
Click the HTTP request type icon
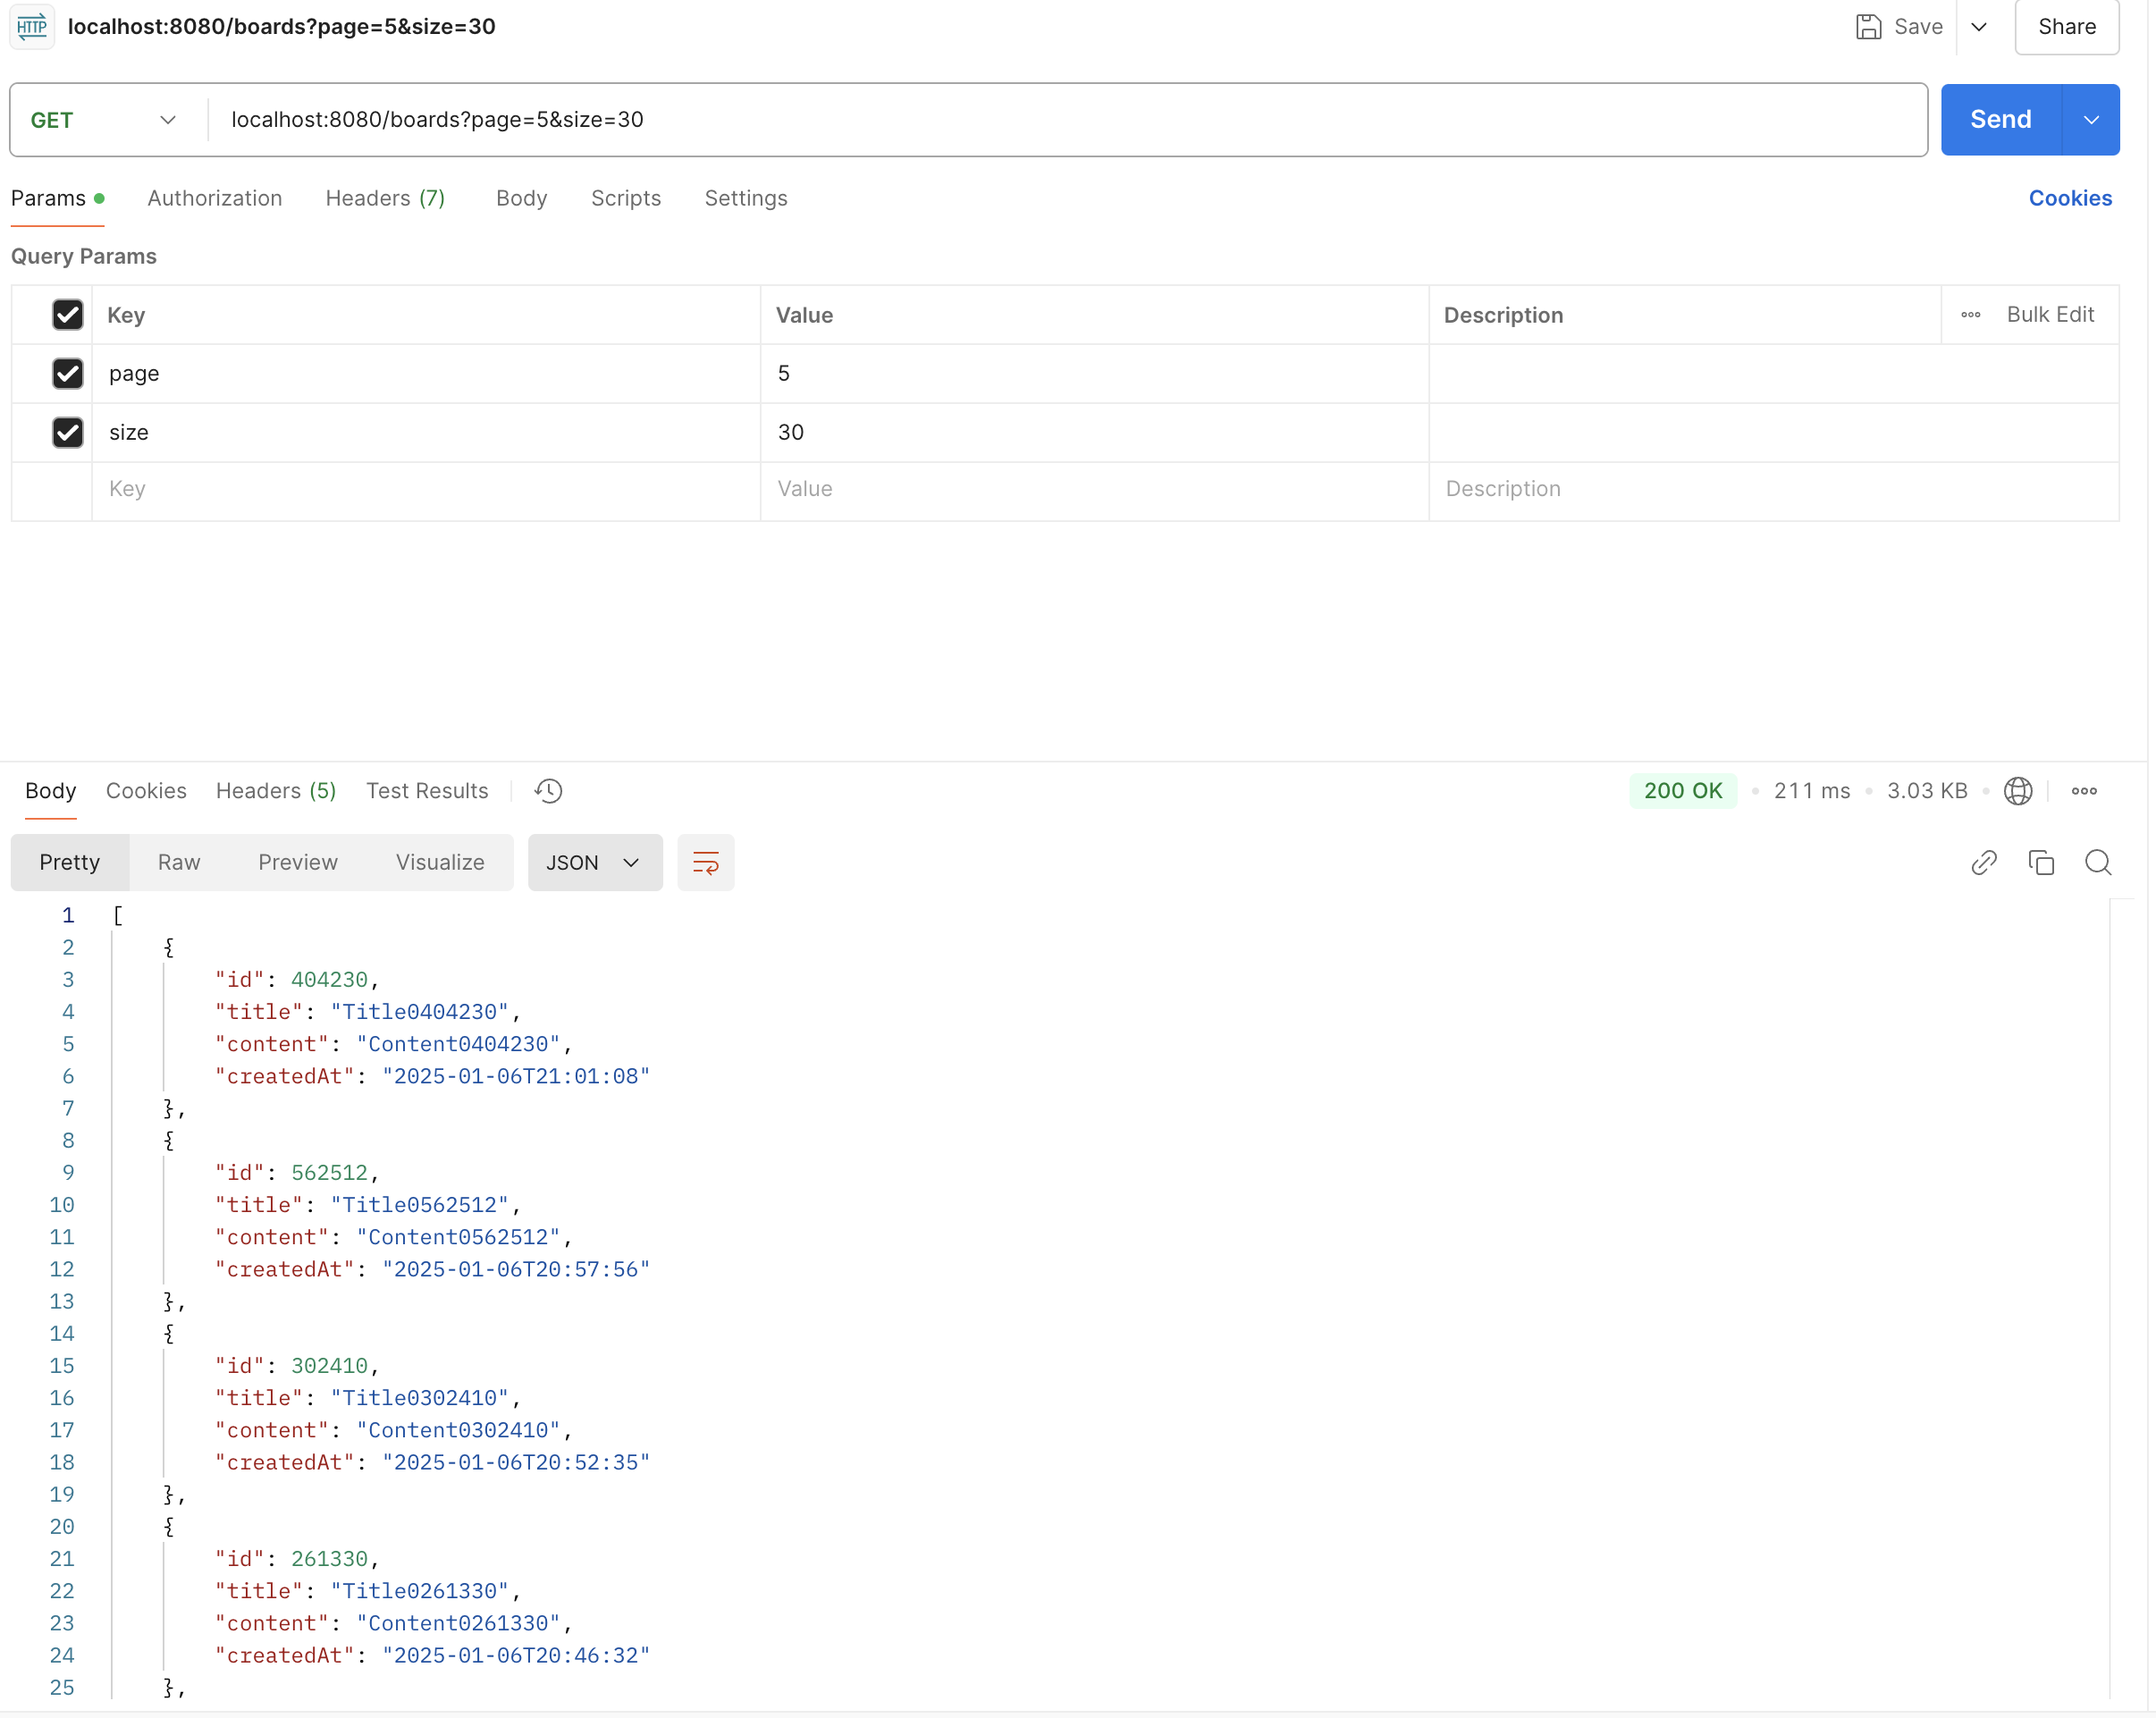point(32,26)
